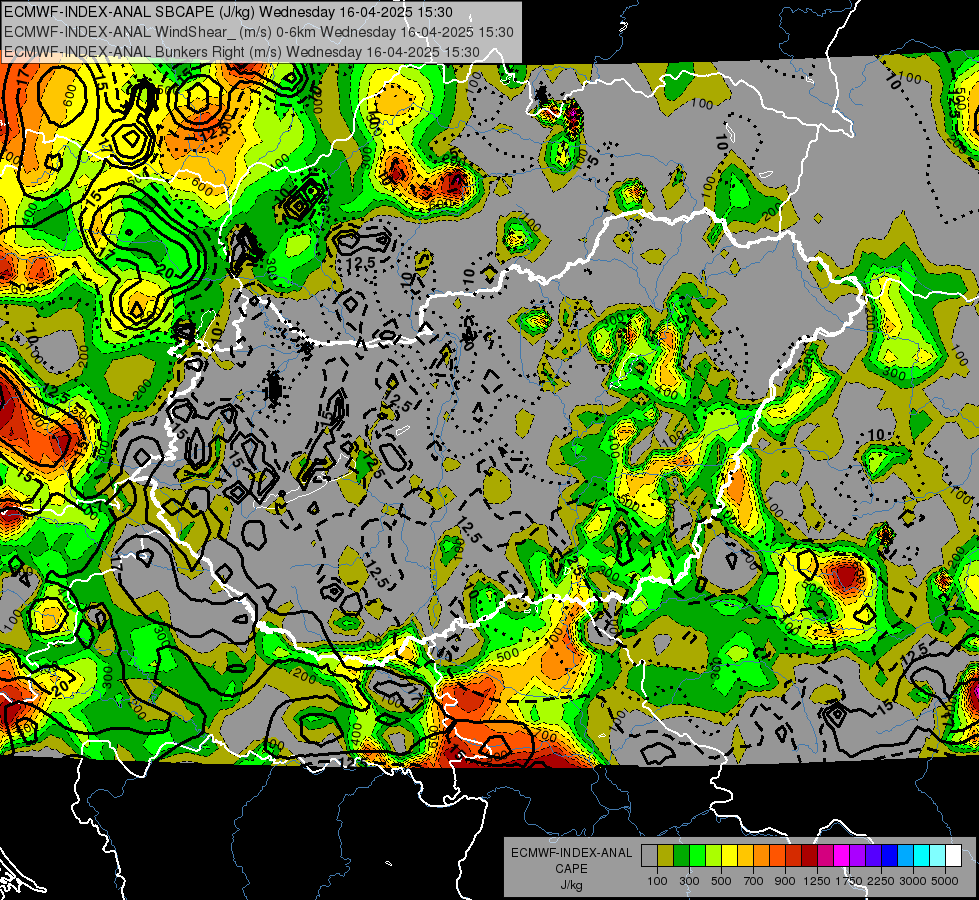The image size is (979, 900).
Task: Click the 2250 label under legend
Action: click(881, 881)
